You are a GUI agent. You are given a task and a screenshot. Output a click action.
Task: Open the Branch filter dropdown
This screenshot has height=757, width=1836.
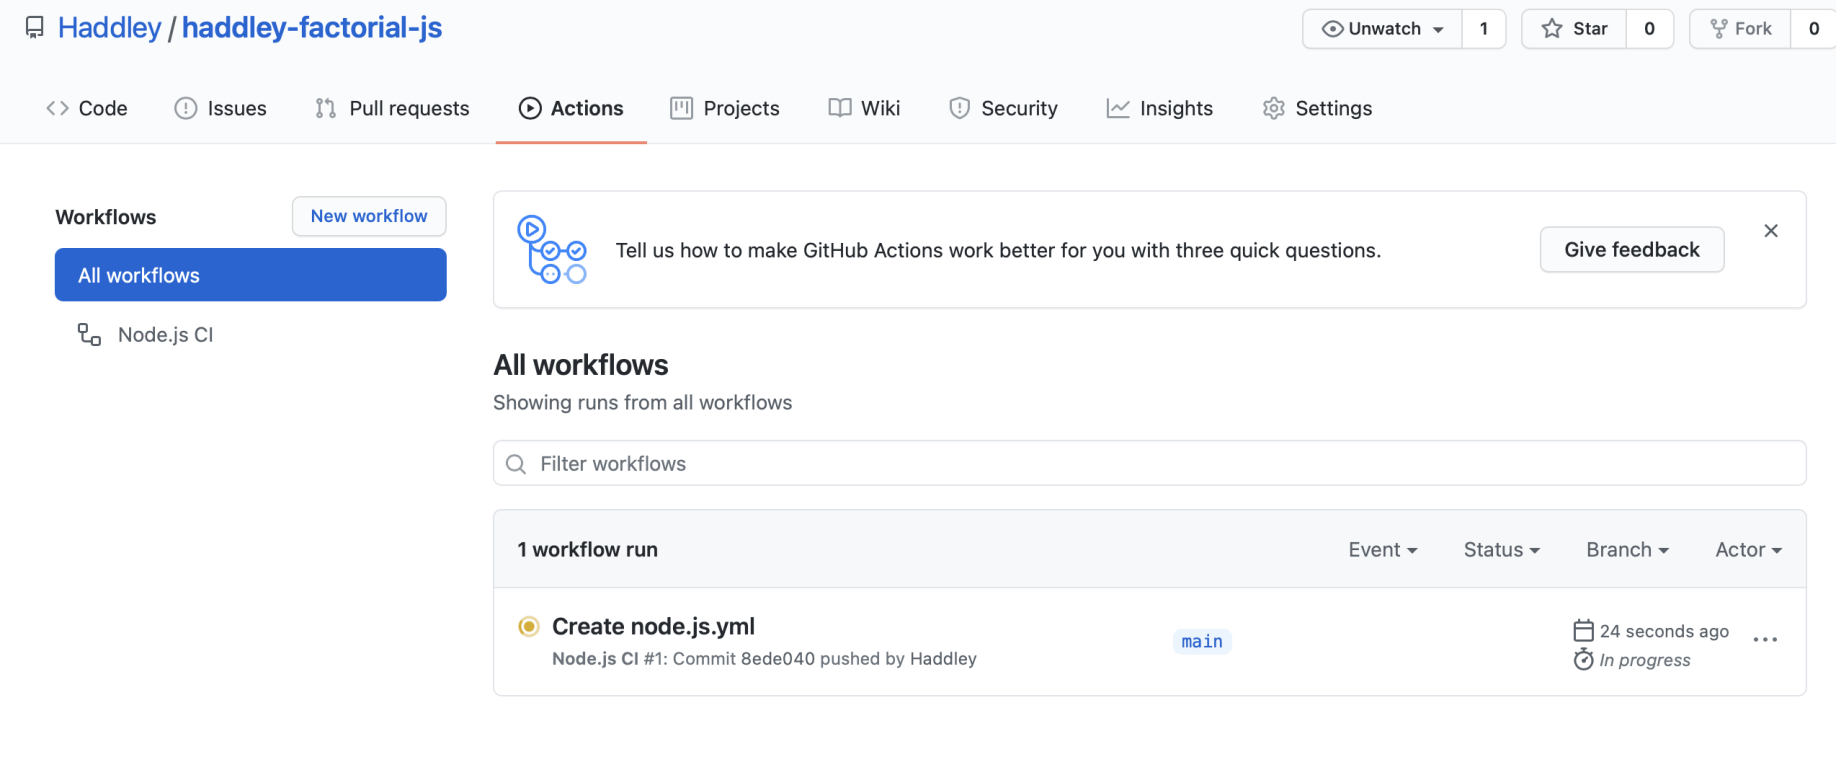[x=1627, y=550]
